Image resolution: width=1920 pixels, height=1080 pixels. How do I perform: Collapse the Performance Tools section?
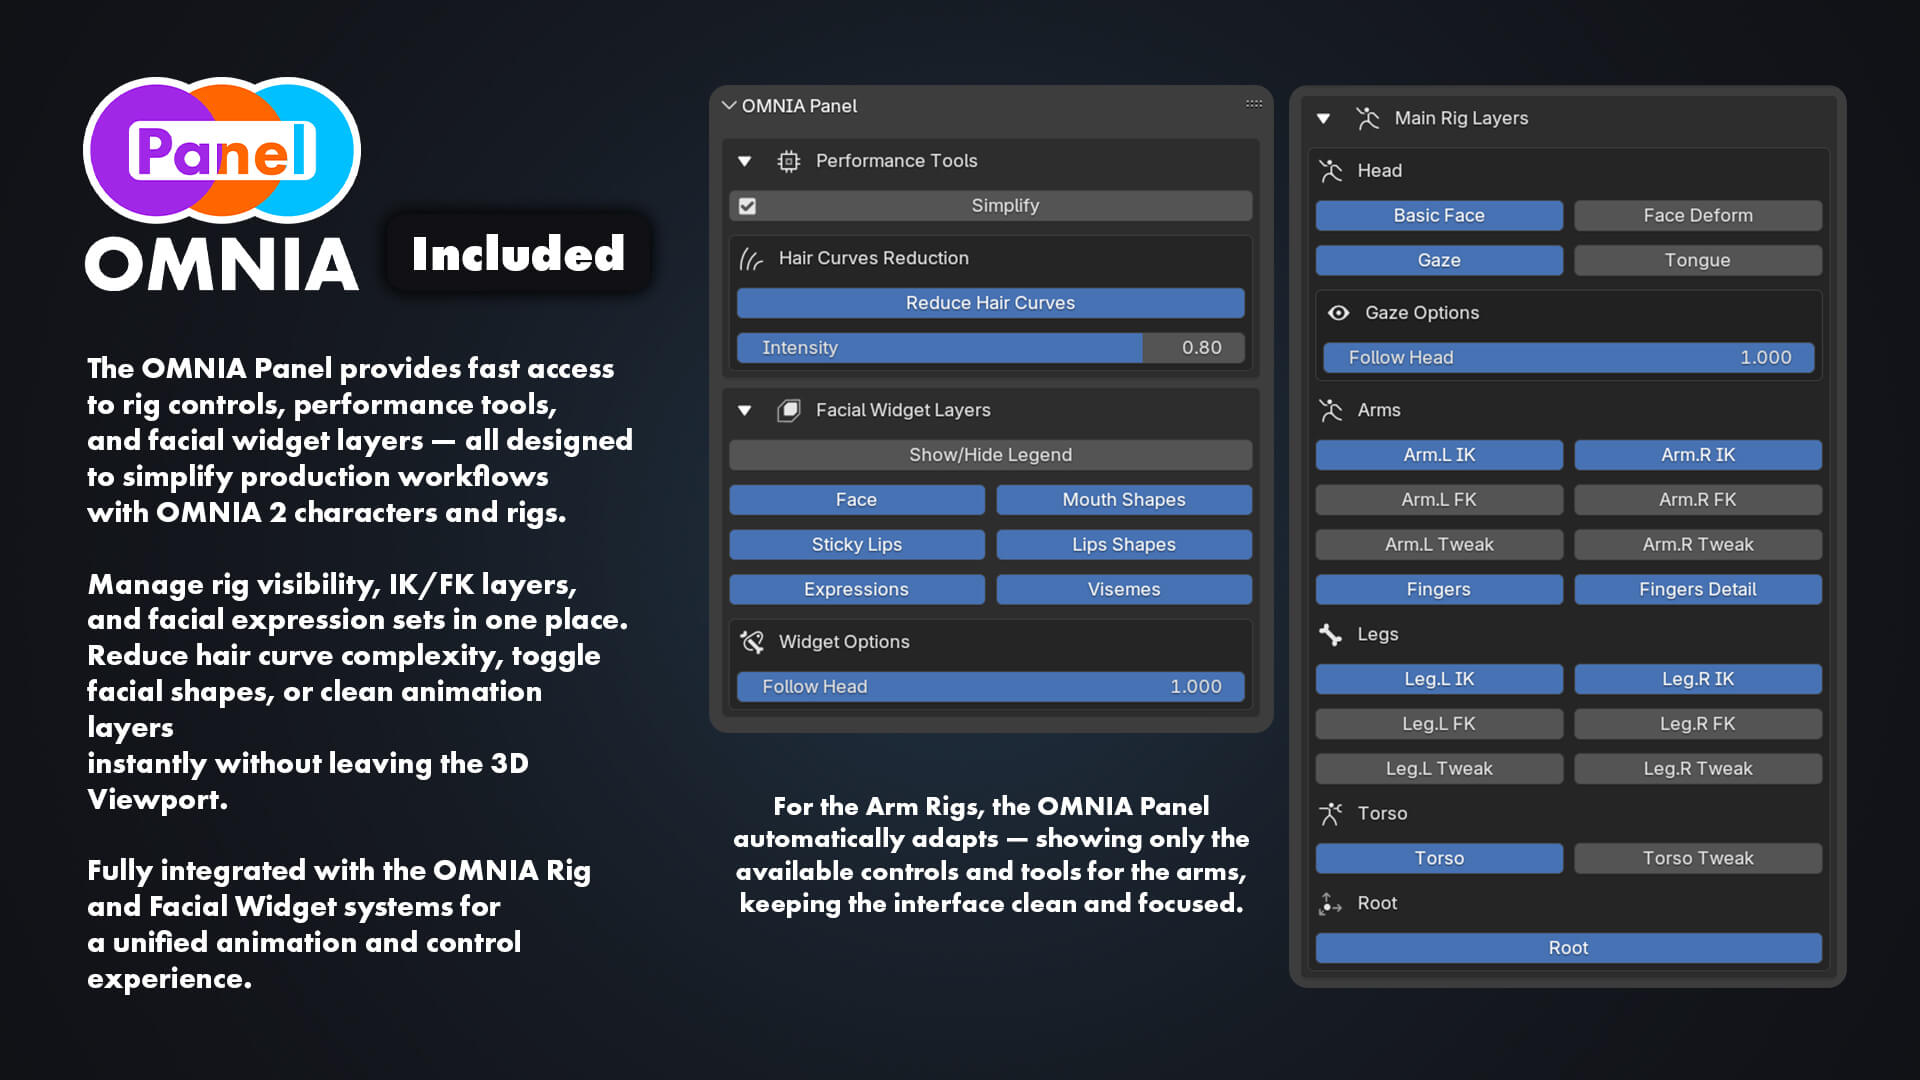click(744, 161)
